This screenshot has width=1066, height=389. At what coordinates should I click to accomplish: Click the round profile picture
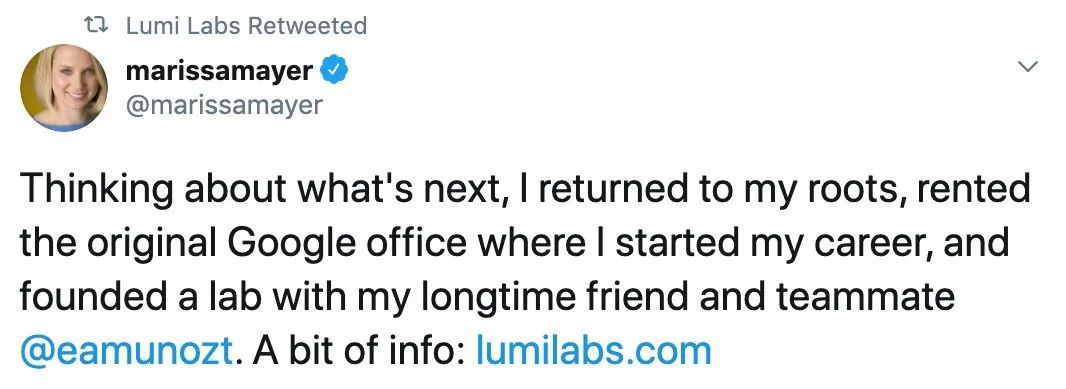pyautogui.click(x=64, y=88)
